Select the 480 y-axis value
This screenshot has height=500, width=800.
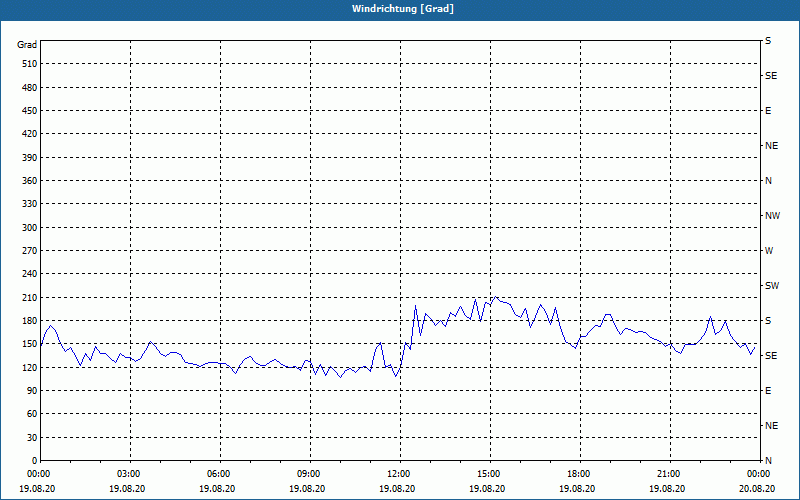point(30,87)
